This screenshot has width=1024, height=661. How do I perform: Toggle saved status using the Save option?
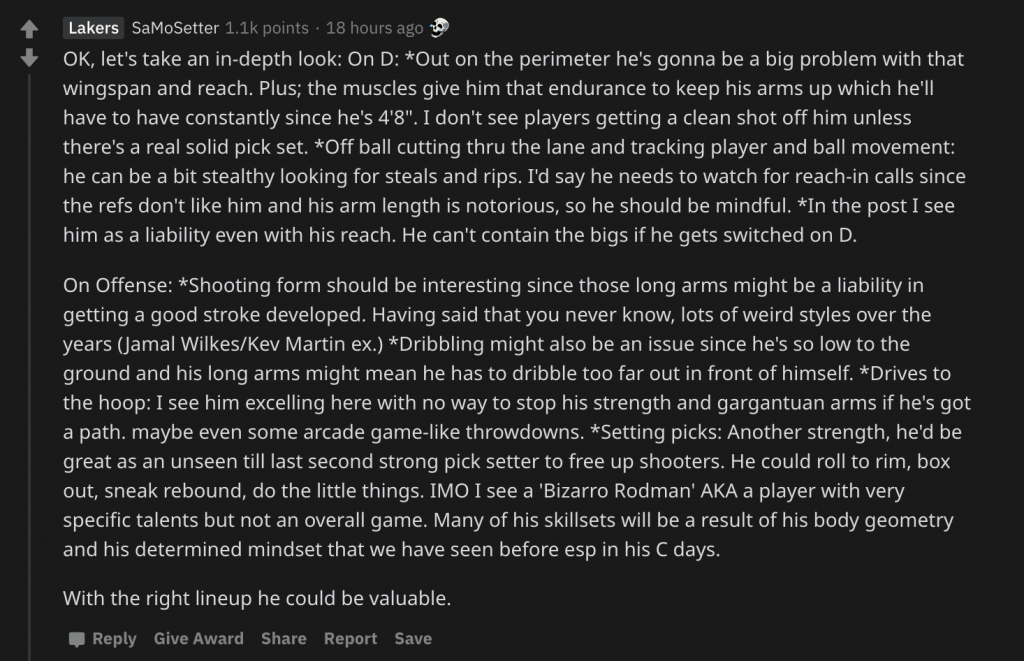point(412,638)
